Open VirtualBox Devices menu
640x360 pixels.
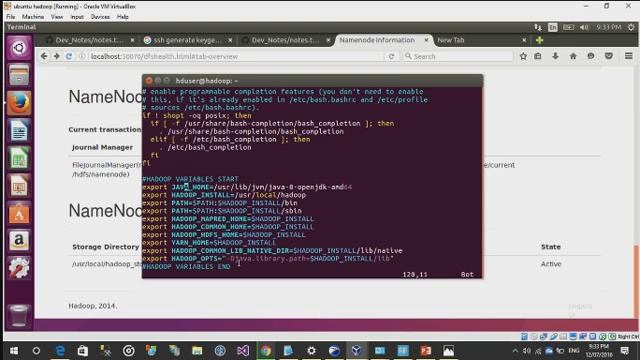pos(100,17)
